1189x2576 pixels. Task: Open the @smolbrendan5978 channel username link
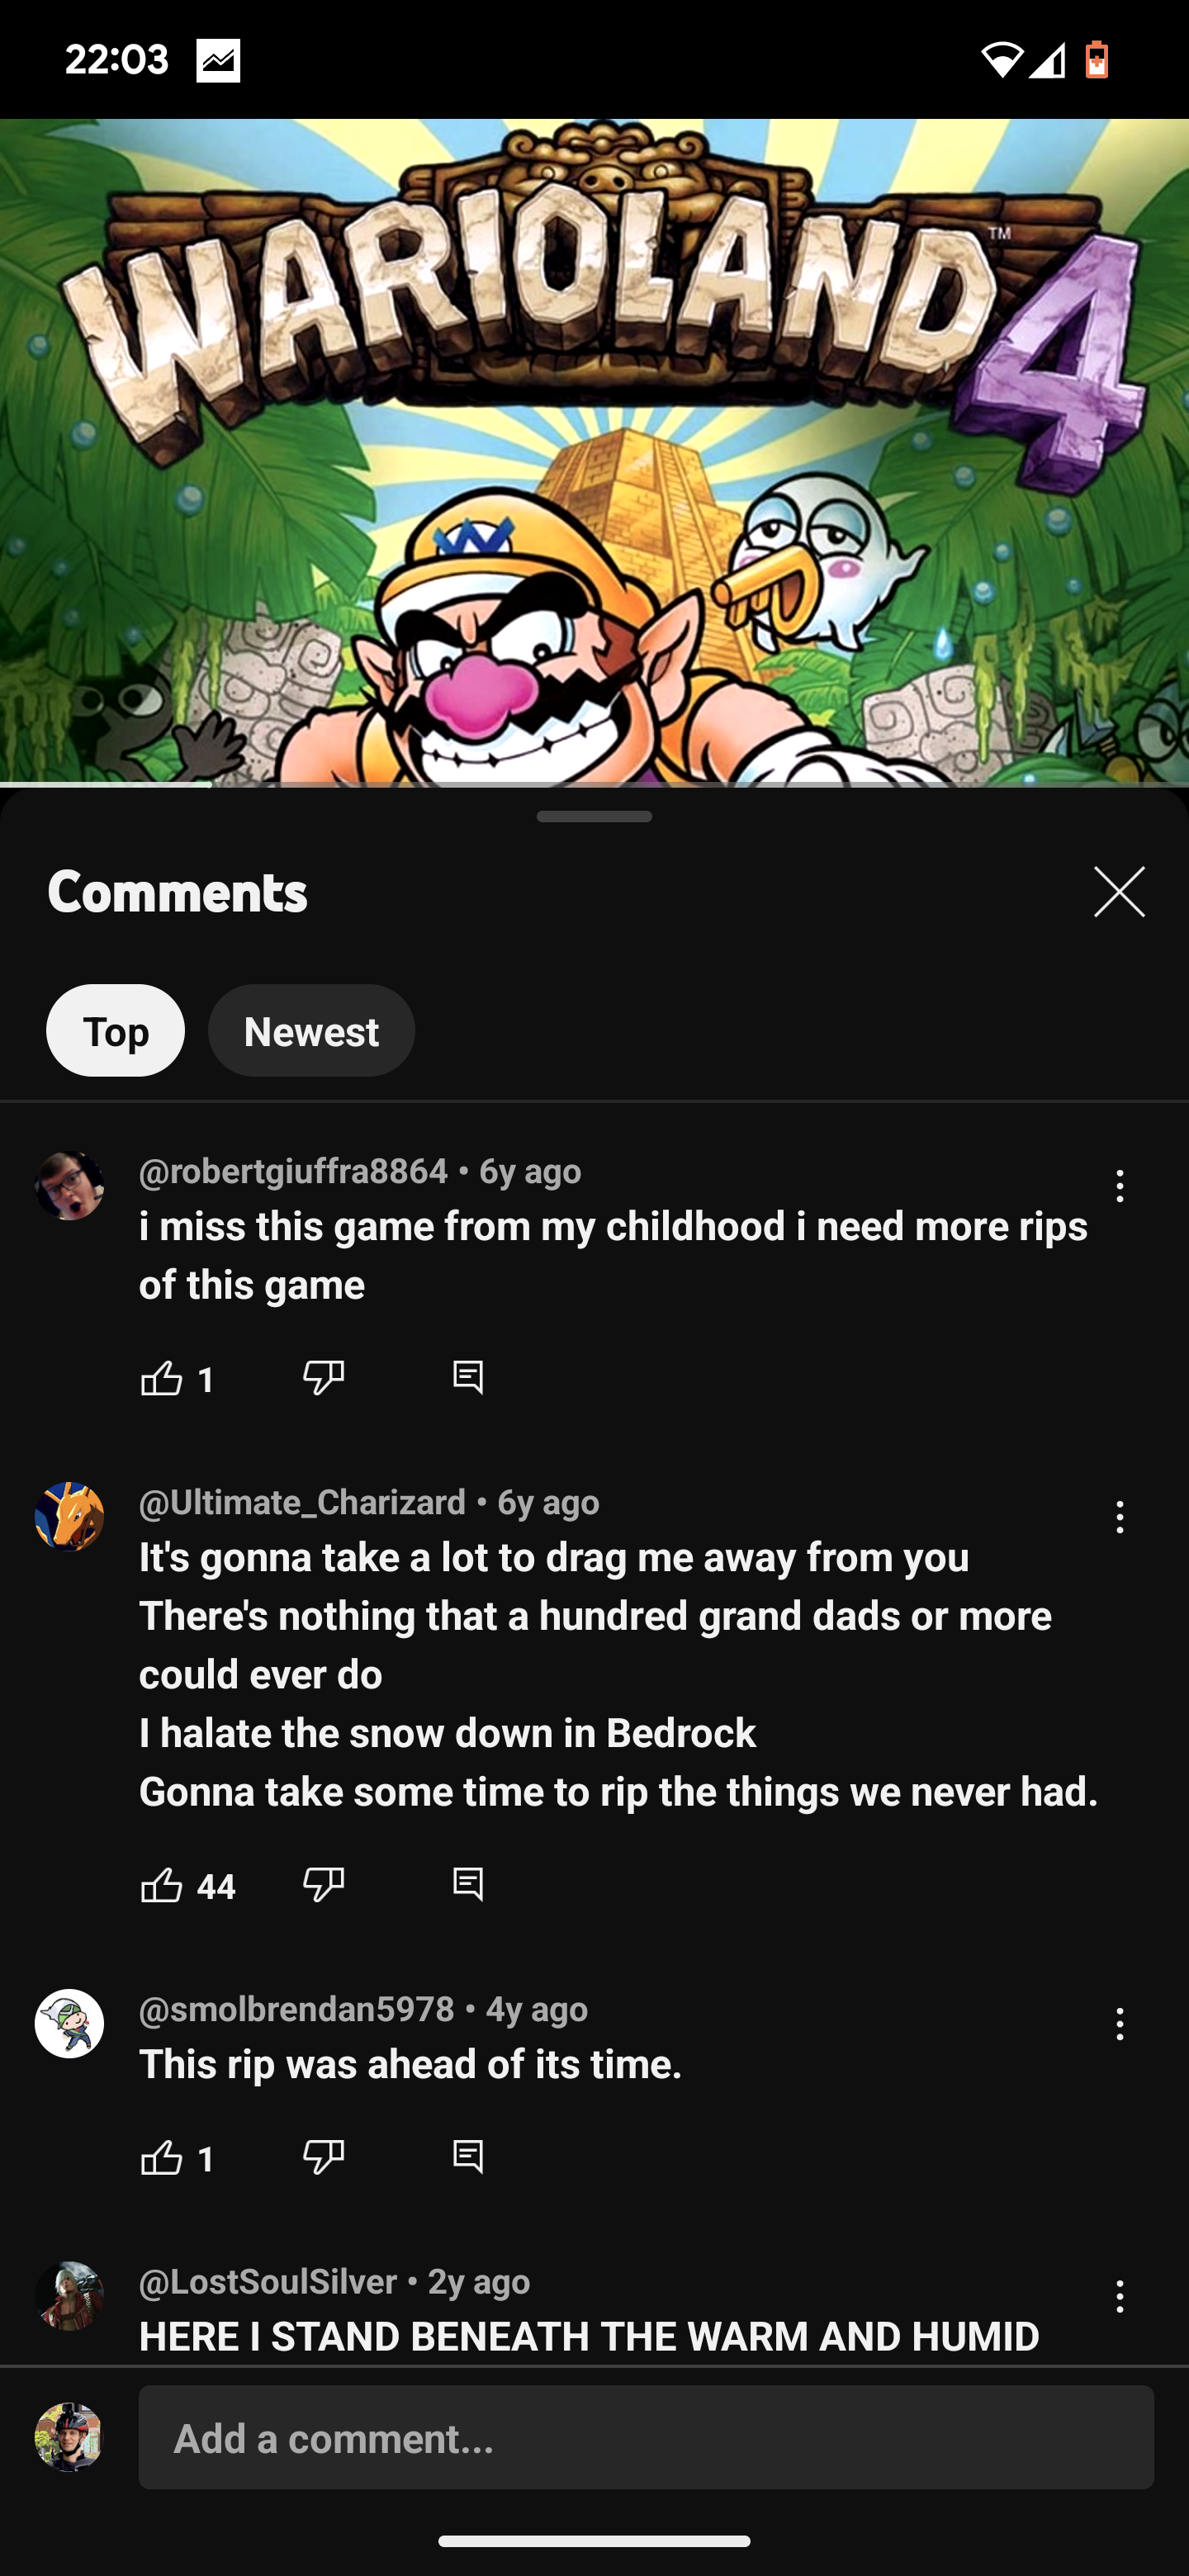[296, 2009]
